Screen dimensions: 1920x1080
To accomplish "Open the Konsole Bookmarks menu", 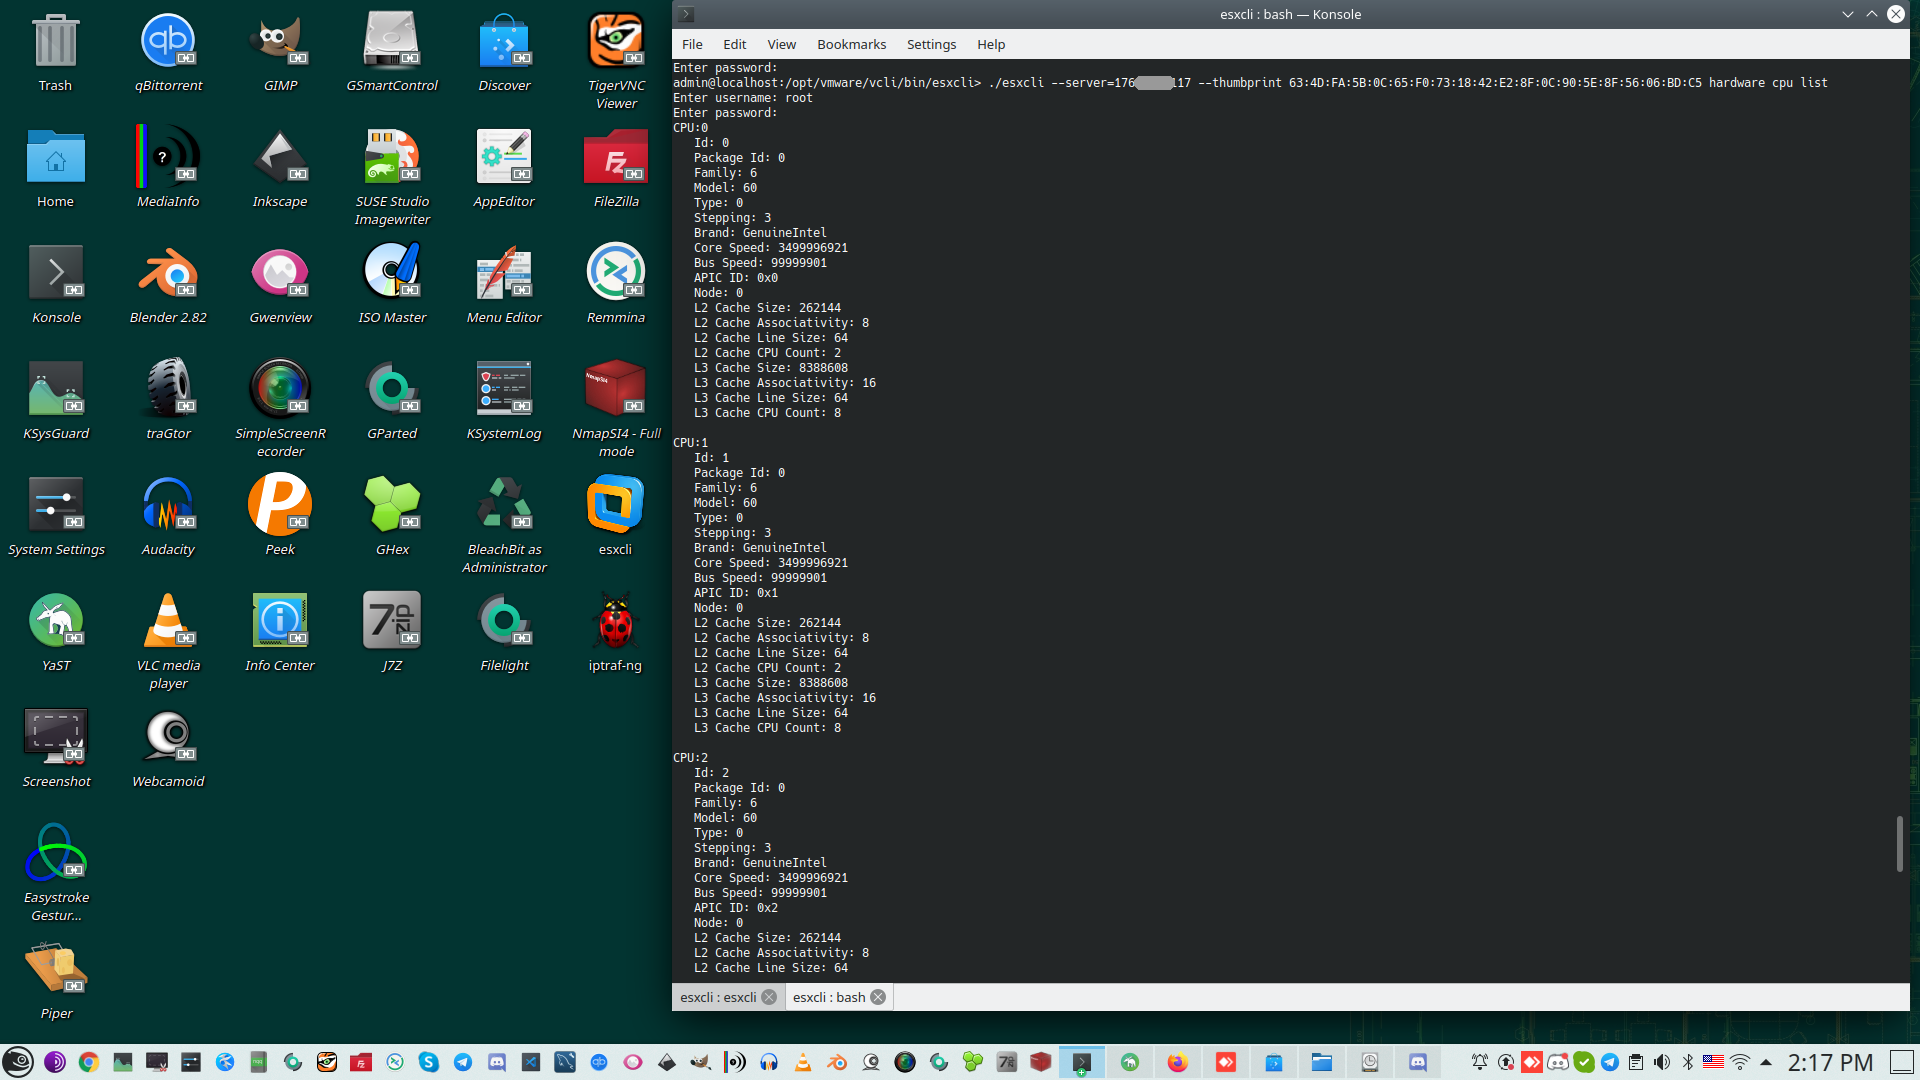I will 851,44.
